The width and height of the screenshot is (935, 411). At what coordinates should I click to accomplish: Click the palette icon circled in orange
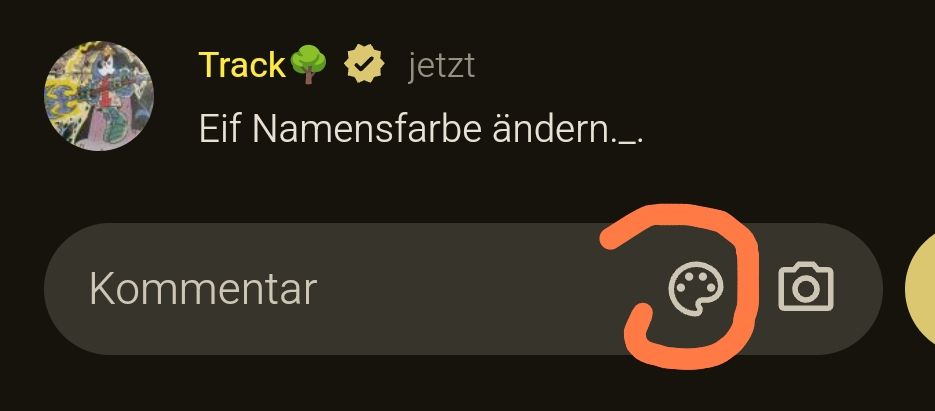(x=696, y=289)
